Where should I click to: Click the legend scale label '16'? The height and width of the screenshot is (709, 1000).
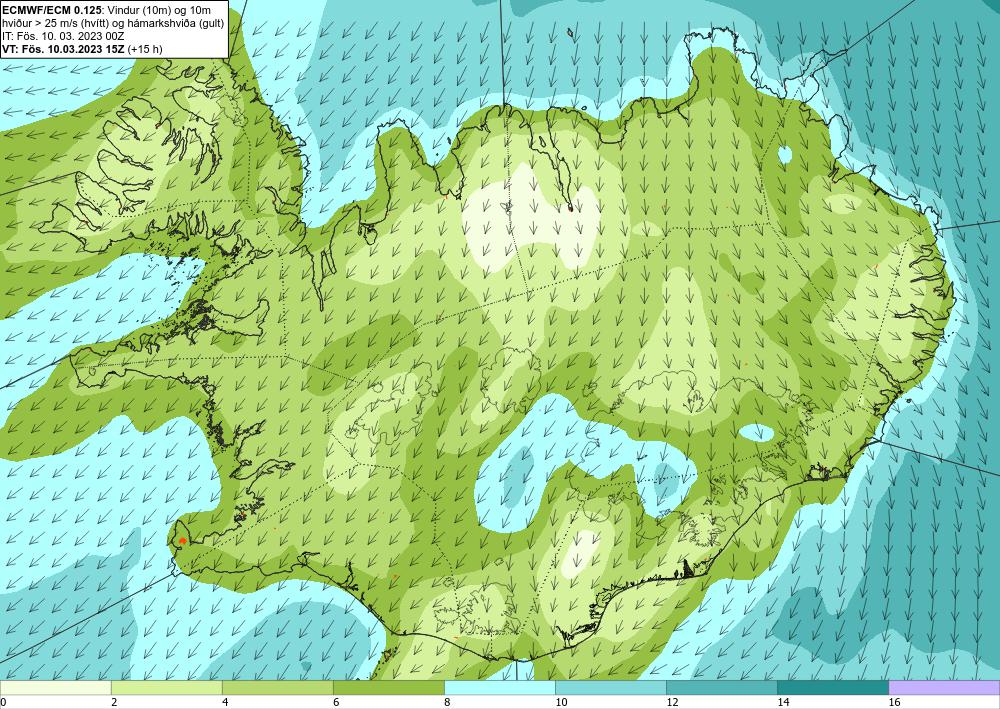(895, 703)
